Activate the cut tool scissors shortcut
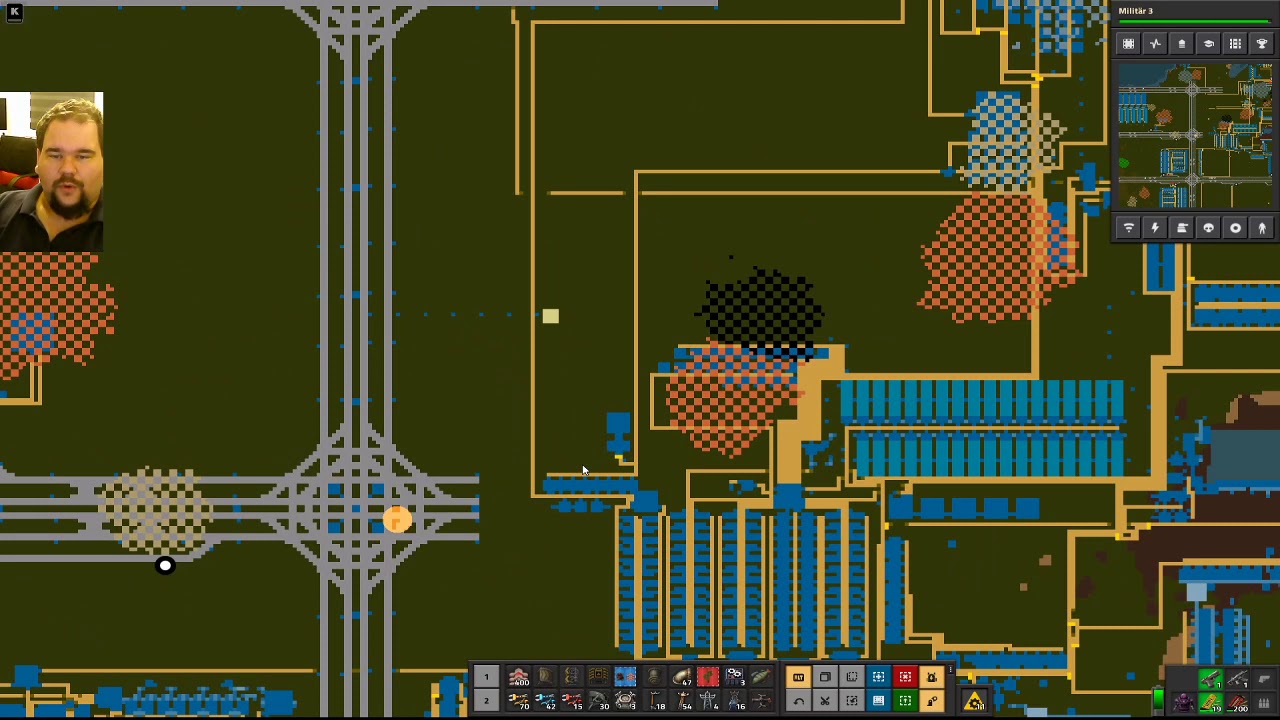 pos(825,701)
